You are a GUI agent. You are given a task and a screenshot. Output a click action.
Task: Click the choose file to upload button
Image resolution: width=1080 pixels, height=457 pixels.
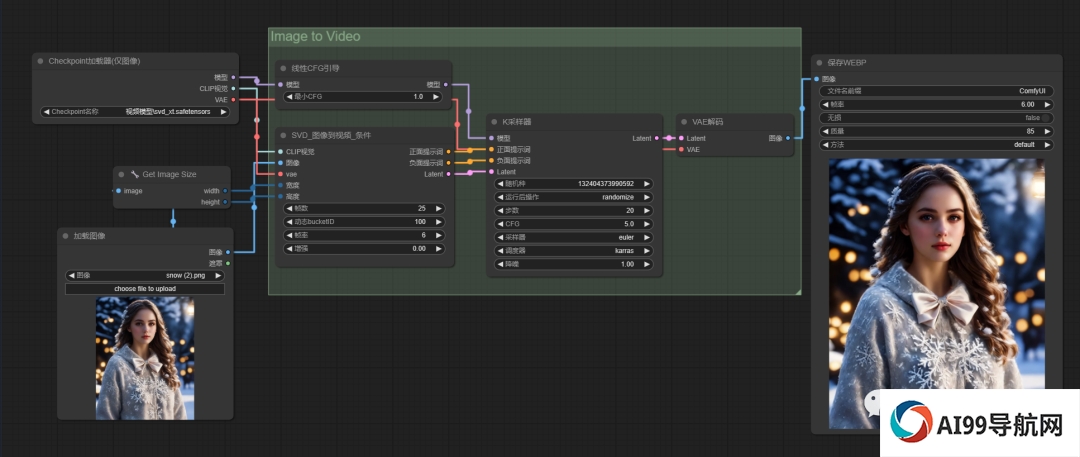point(145,289)
